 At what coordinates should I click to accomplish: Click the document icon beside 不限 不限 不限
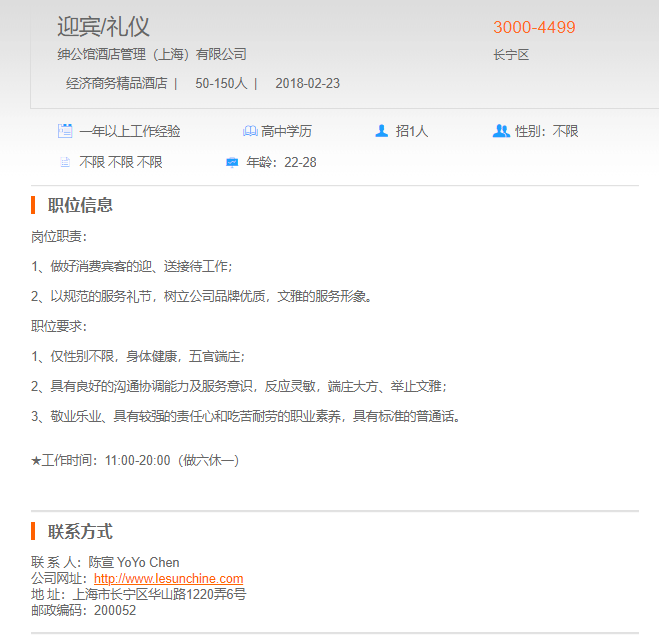(65, 162)
